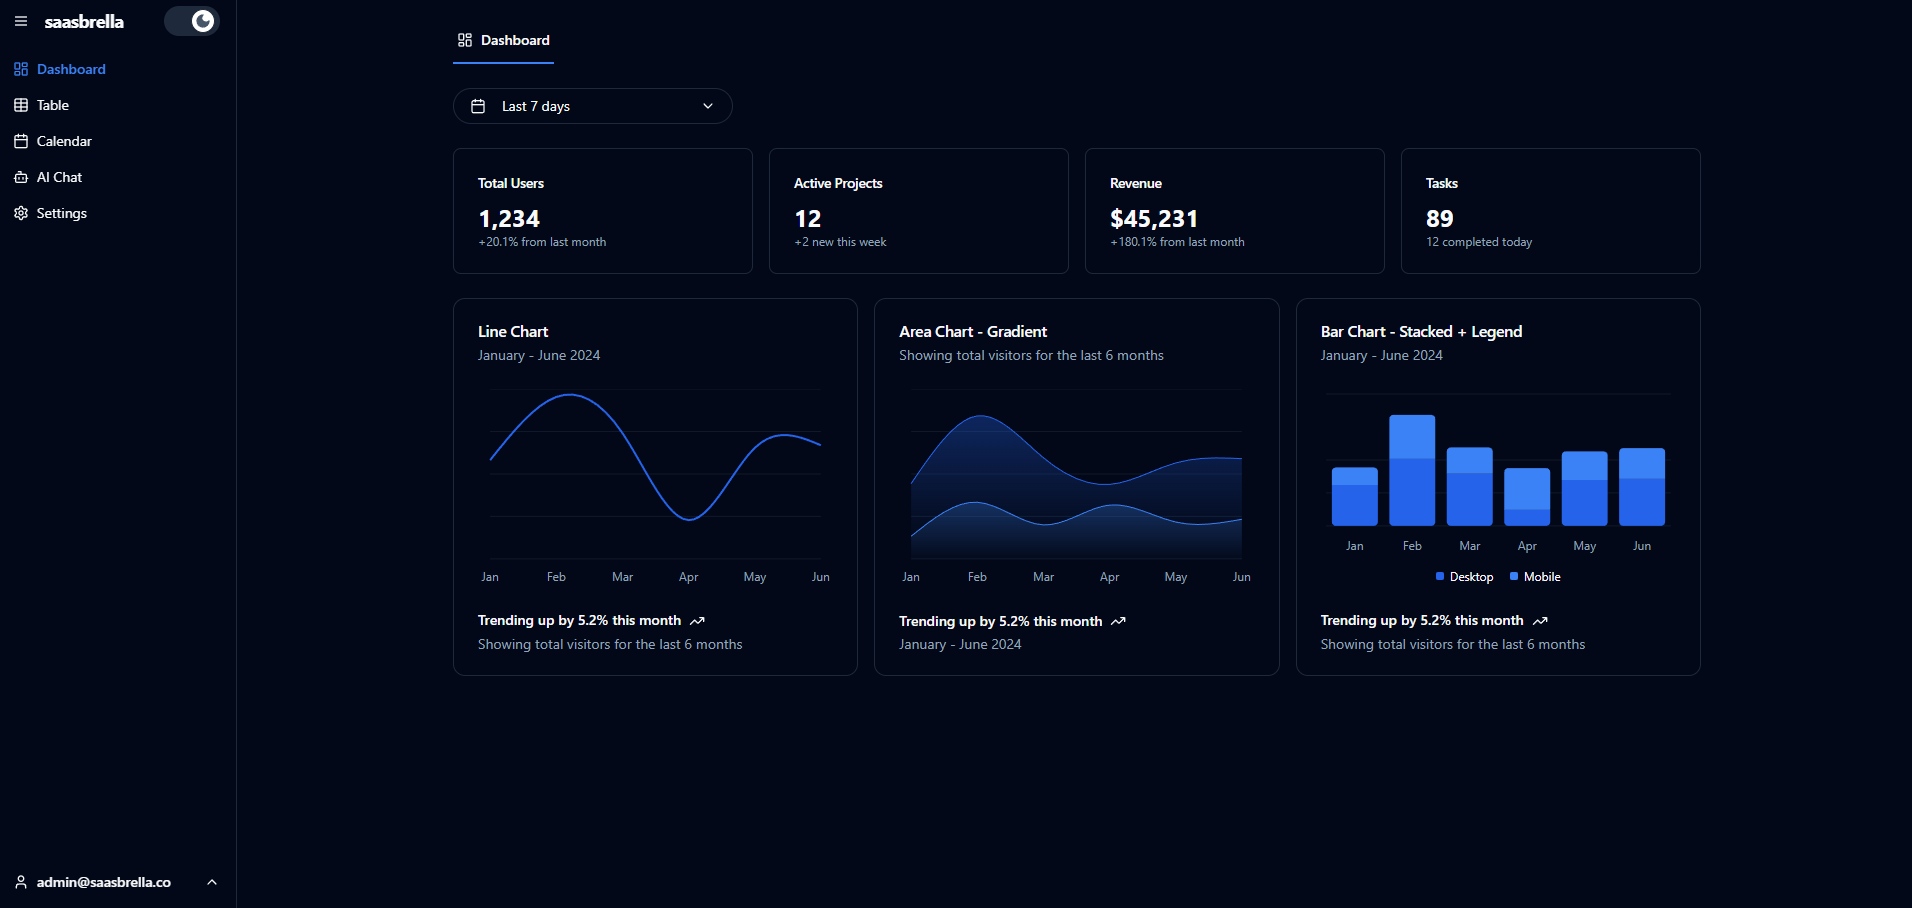1912x908 pixels.
Task: Open the Last 7 days dropdown
Action: tap(592, 105)
